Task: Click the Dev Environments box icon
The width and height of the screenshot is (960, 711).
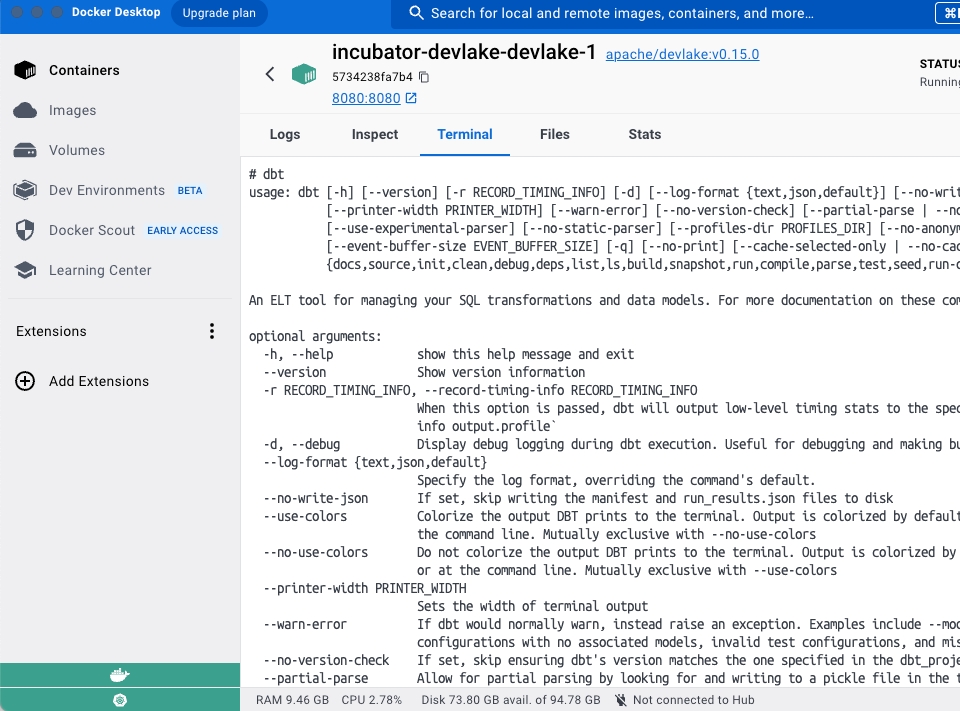Action: (x=25, y=190)
